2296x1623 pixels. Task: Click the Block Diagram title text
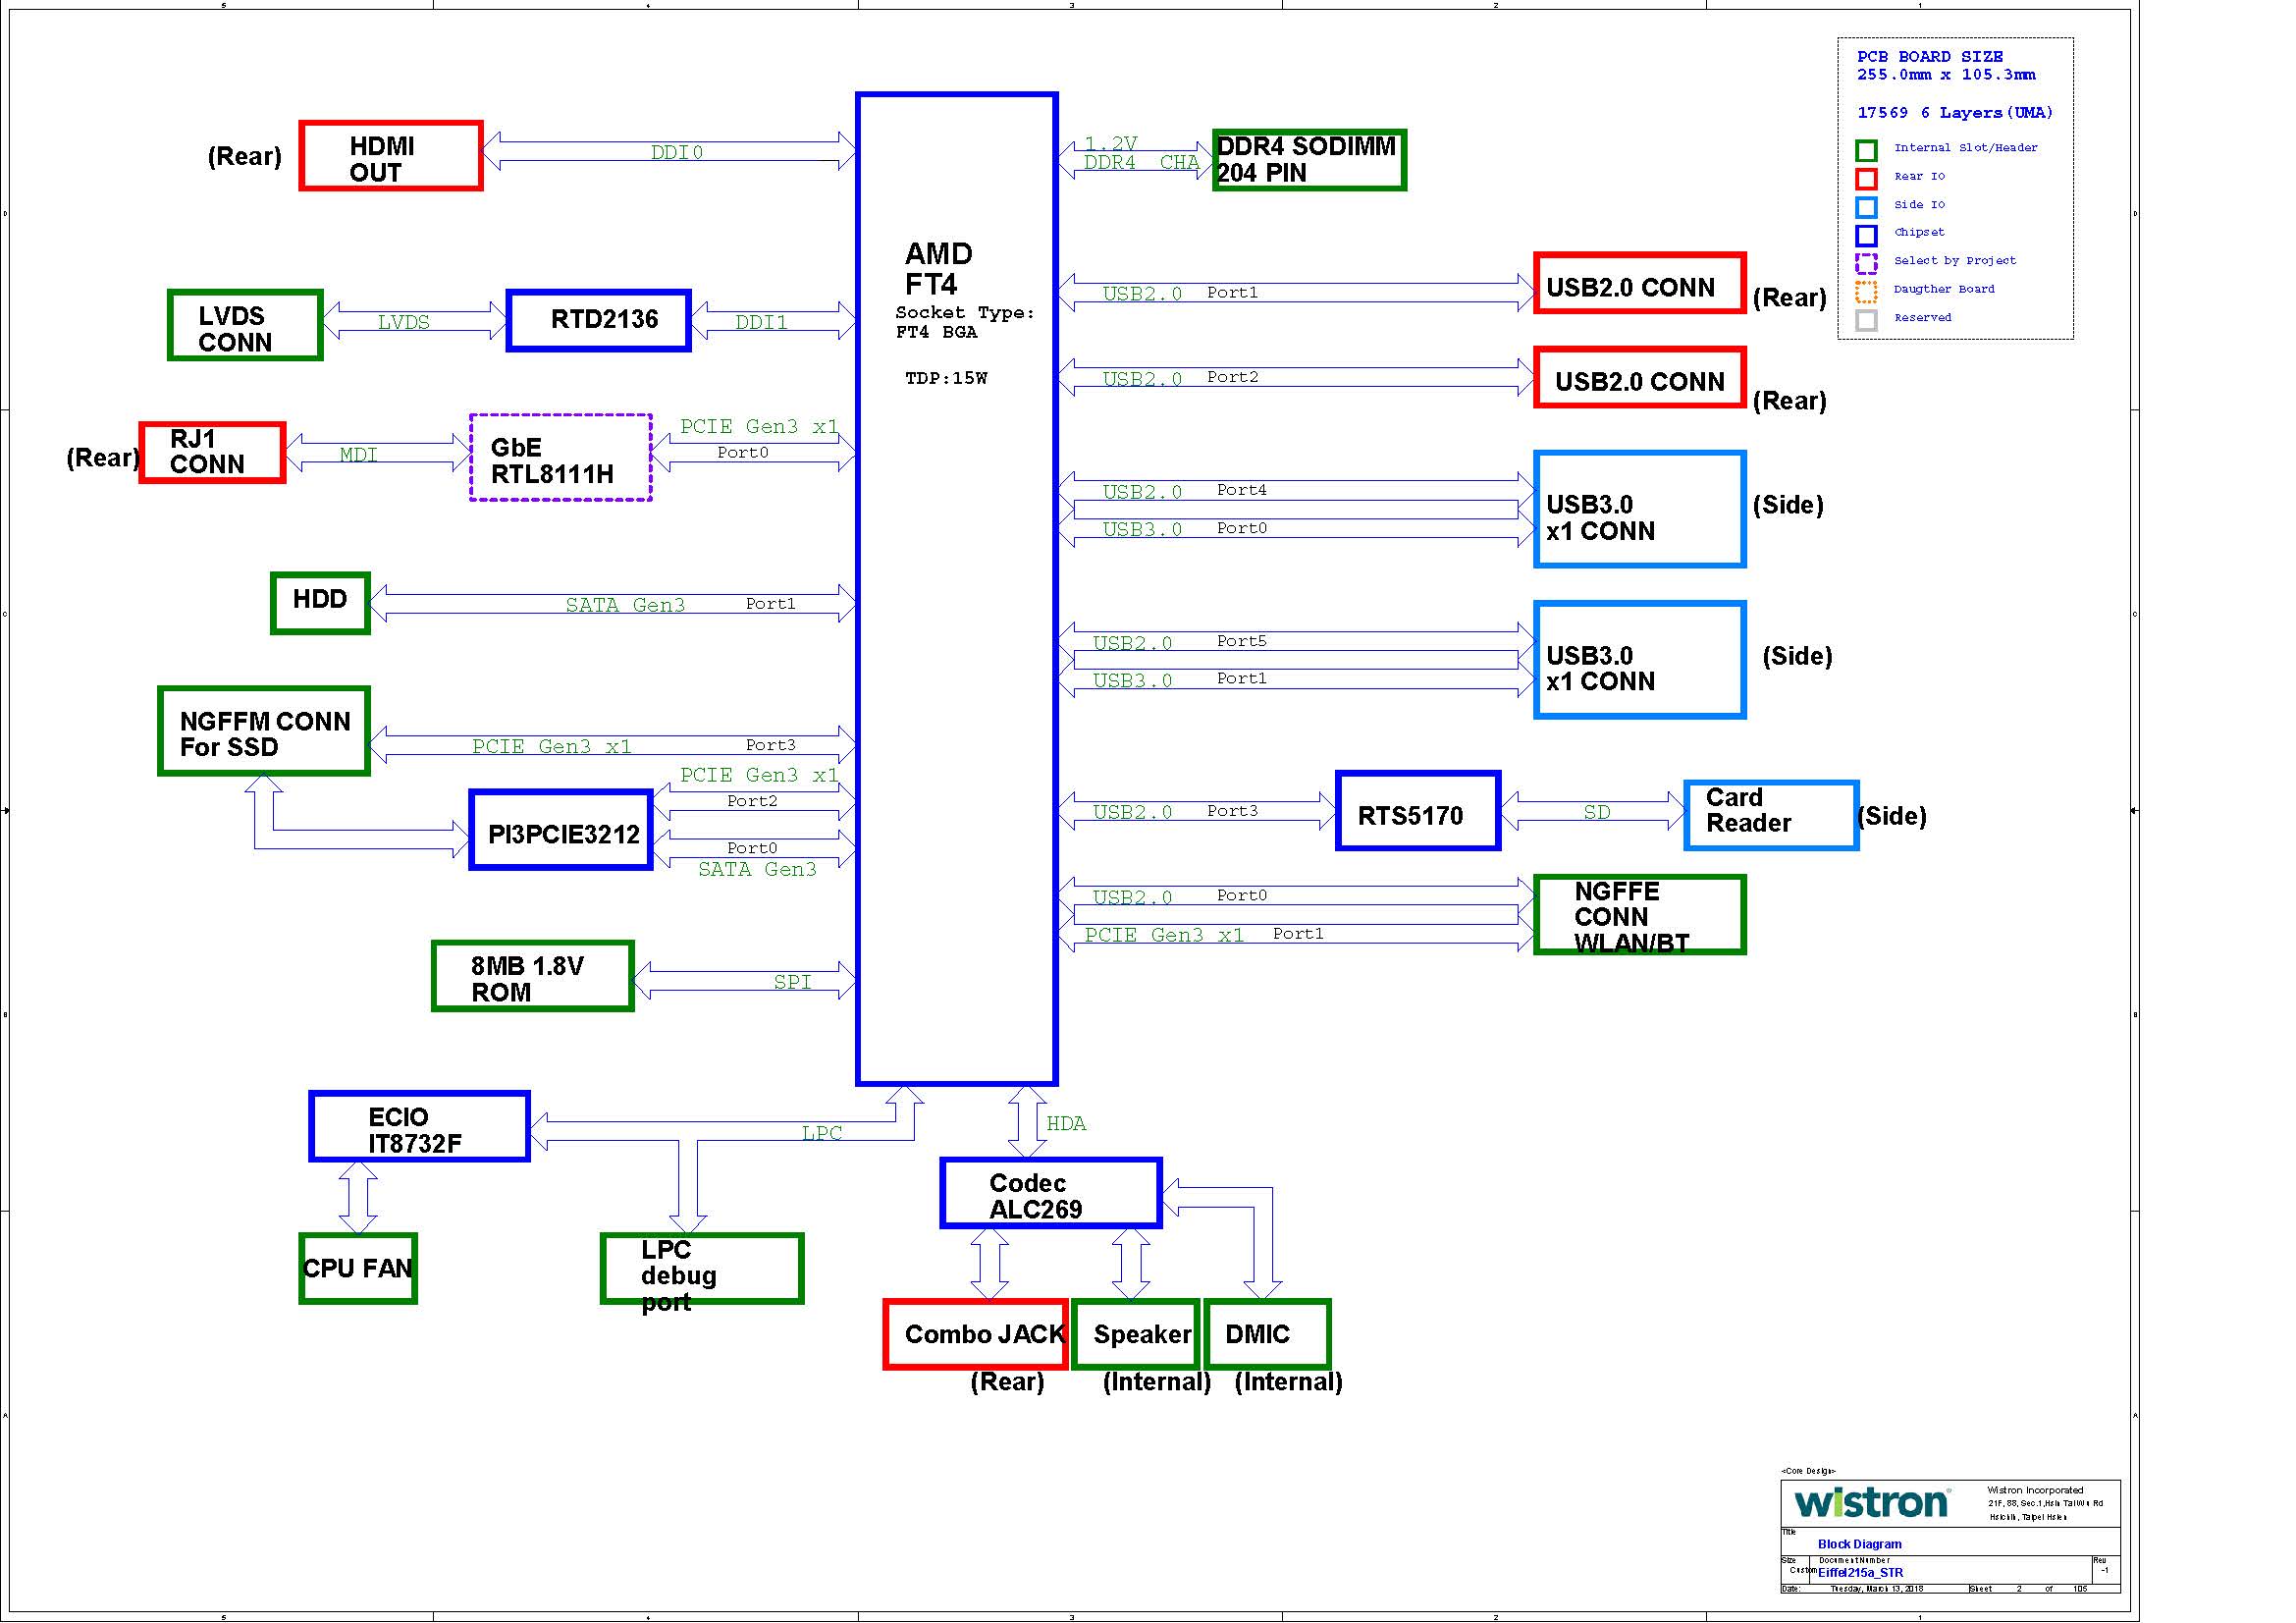(x=1859, y=1544)
